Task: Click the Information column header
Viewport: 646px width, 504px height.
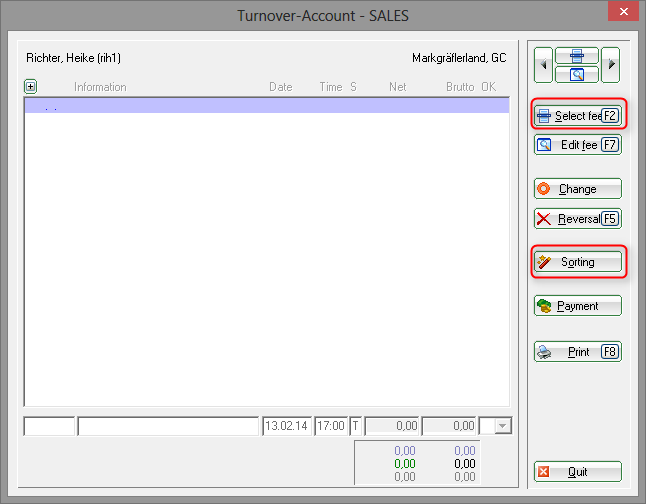Action: [100, 87]
